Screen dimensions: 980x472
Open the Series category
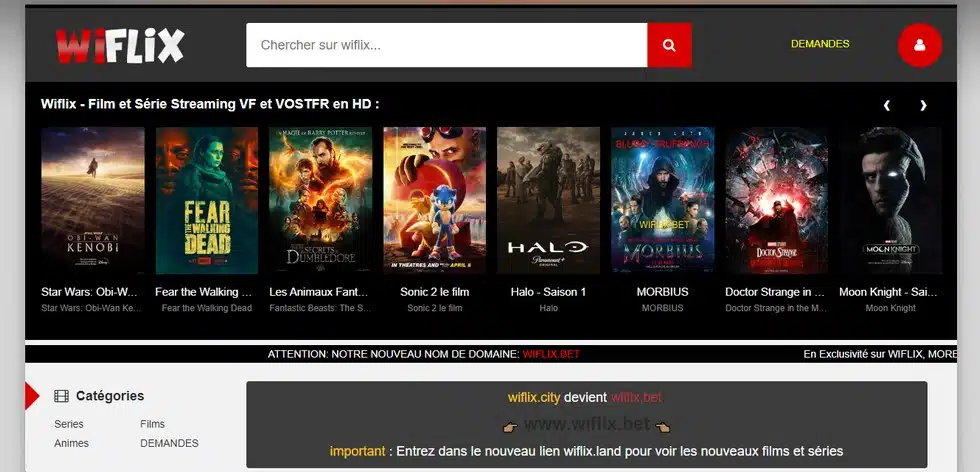click(69, 424)
